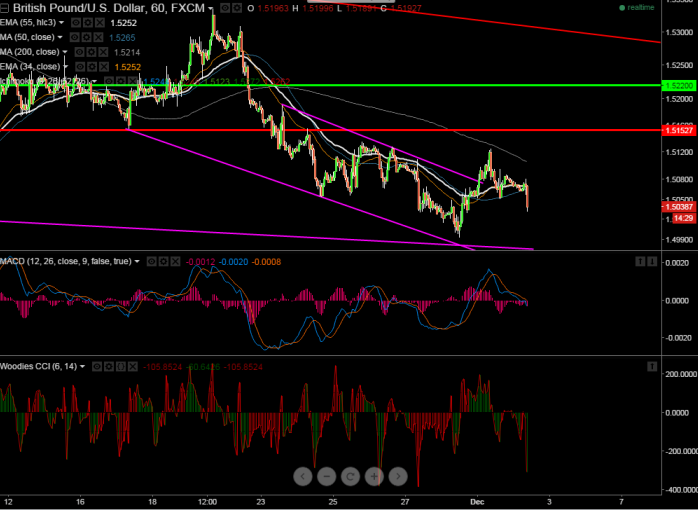Expand the EMA (34, close) dropdown arrow
Image resolution: width=698 pixels, height=510 pixels.
tap(65, 67)
